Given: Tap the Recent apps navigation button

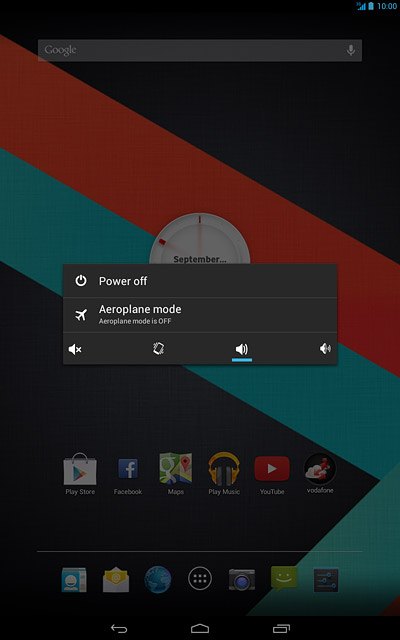Looking at the screenshot, I should click(281, 628).
